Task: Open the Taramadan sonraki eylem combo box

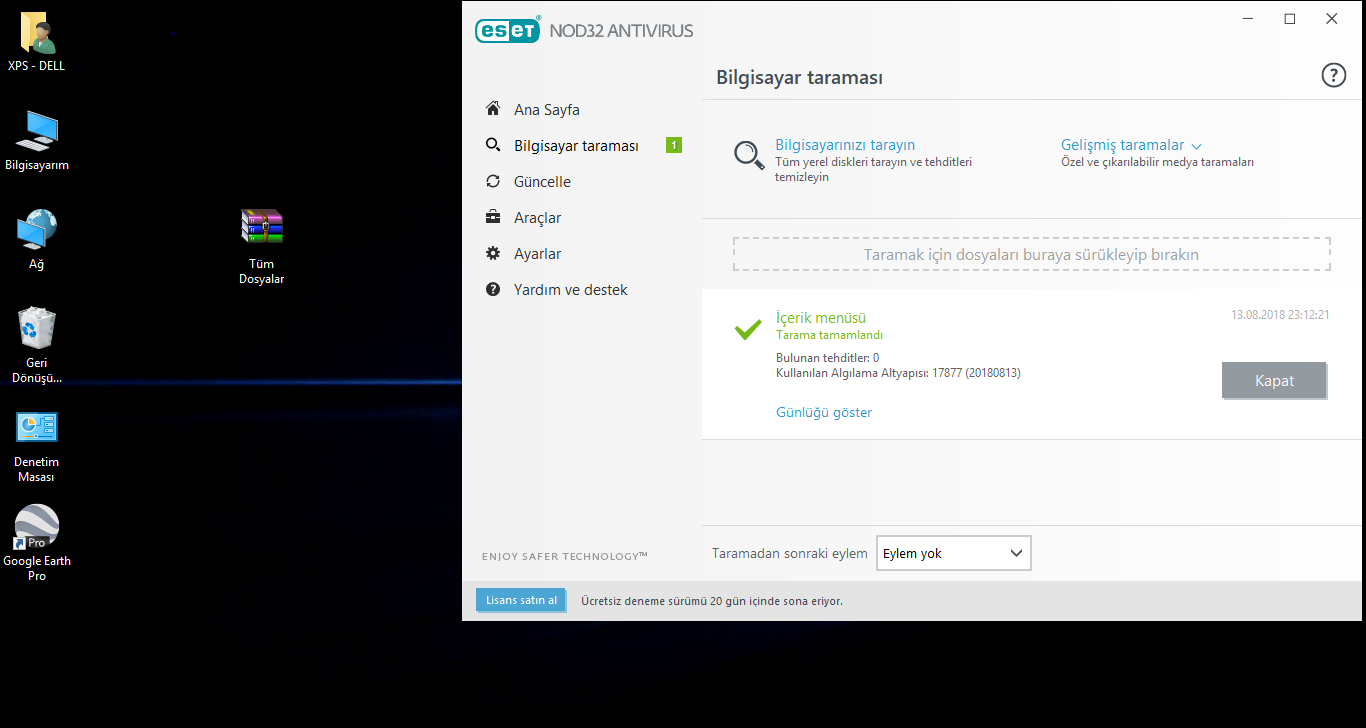Action: pyautogui.click(x=953, y=553)
